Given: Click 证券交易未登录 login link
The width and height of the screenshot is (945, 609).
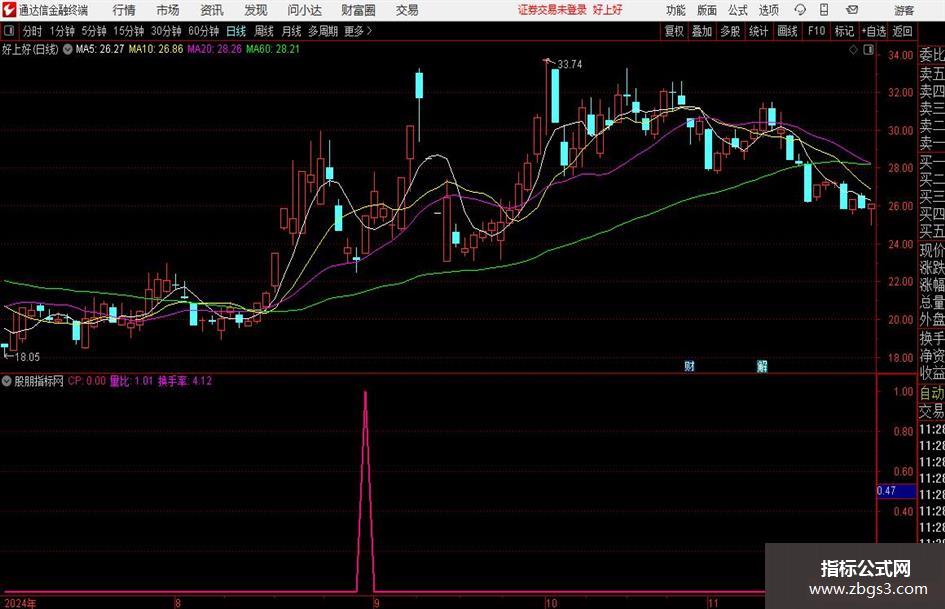Looking at the screenshot, I should click(552, 10).
